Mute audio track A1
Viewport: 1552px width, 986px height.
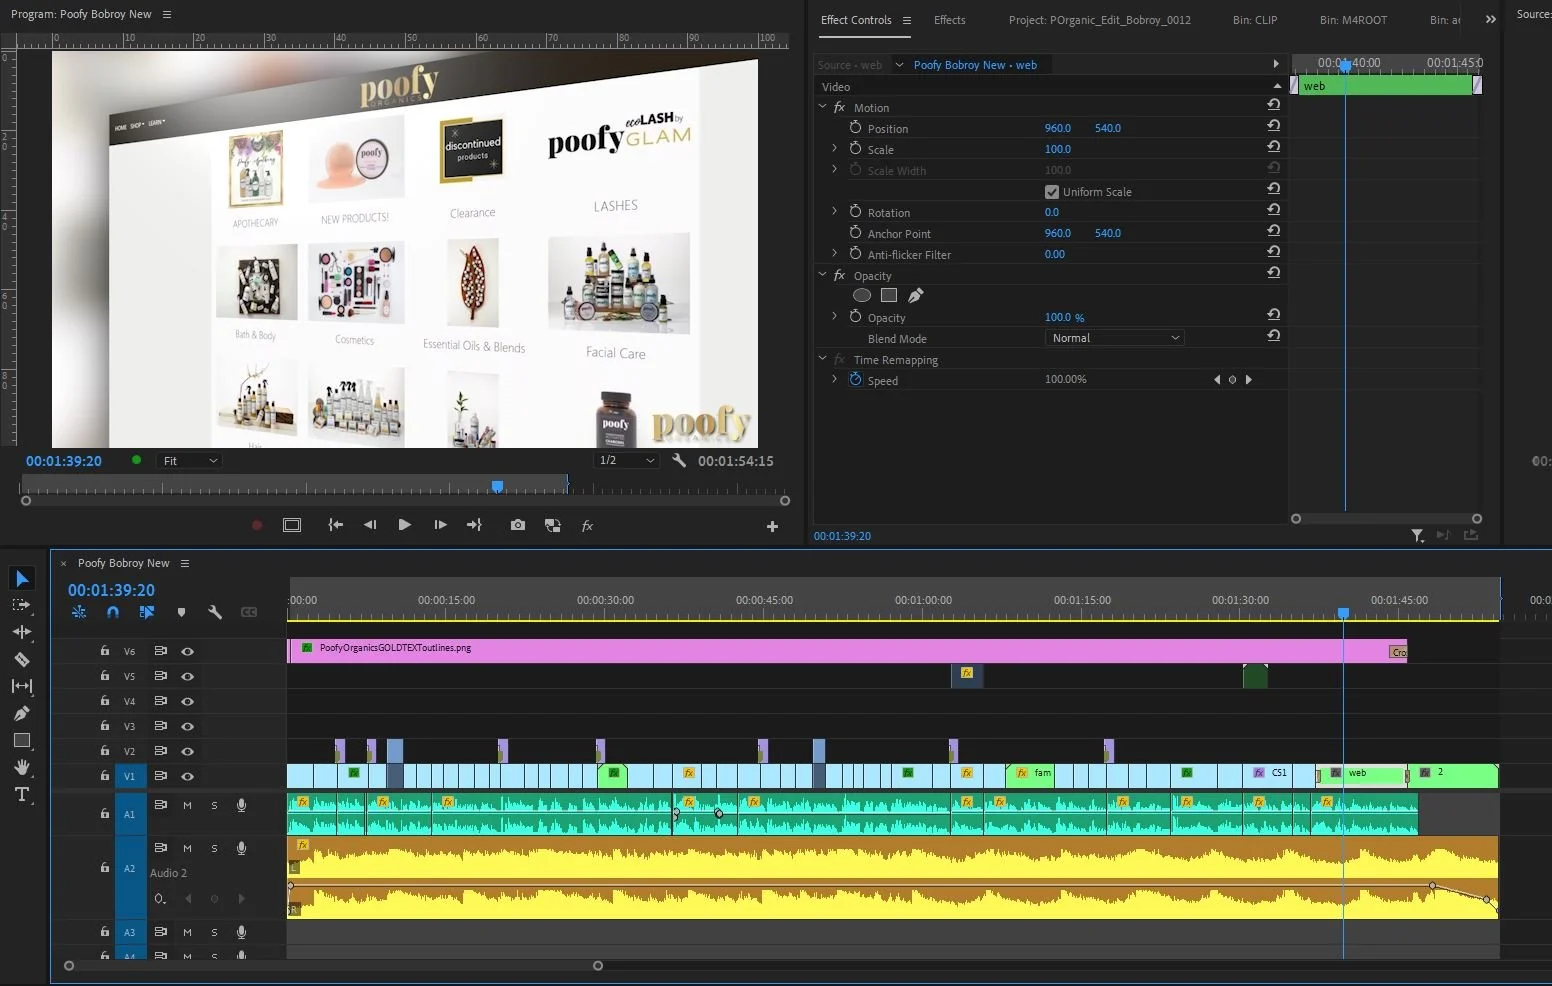[x=187, y=805]
